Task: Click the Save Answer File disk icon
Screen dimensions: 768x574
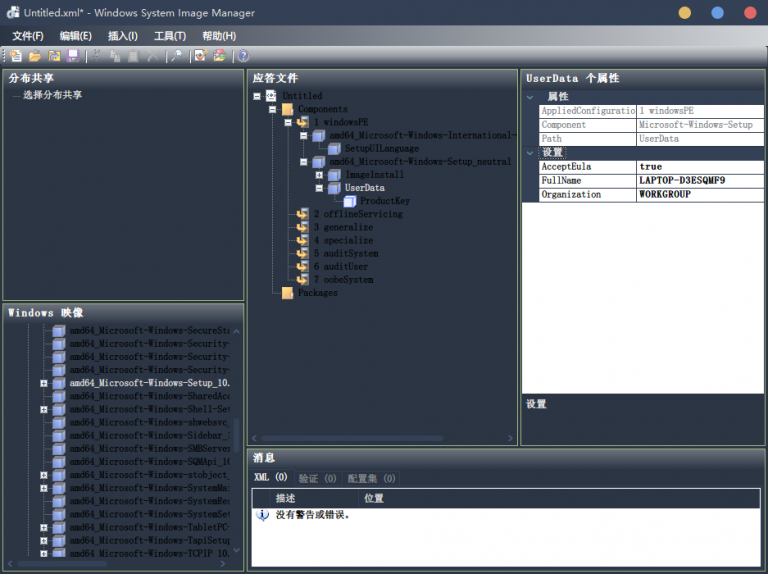Action: pyautogui.click(x=73, y=56)
